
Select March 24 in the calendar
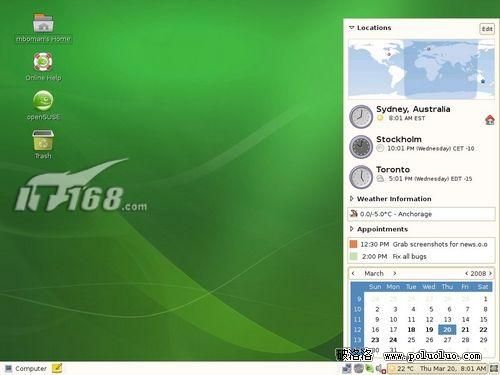point(393,340)
